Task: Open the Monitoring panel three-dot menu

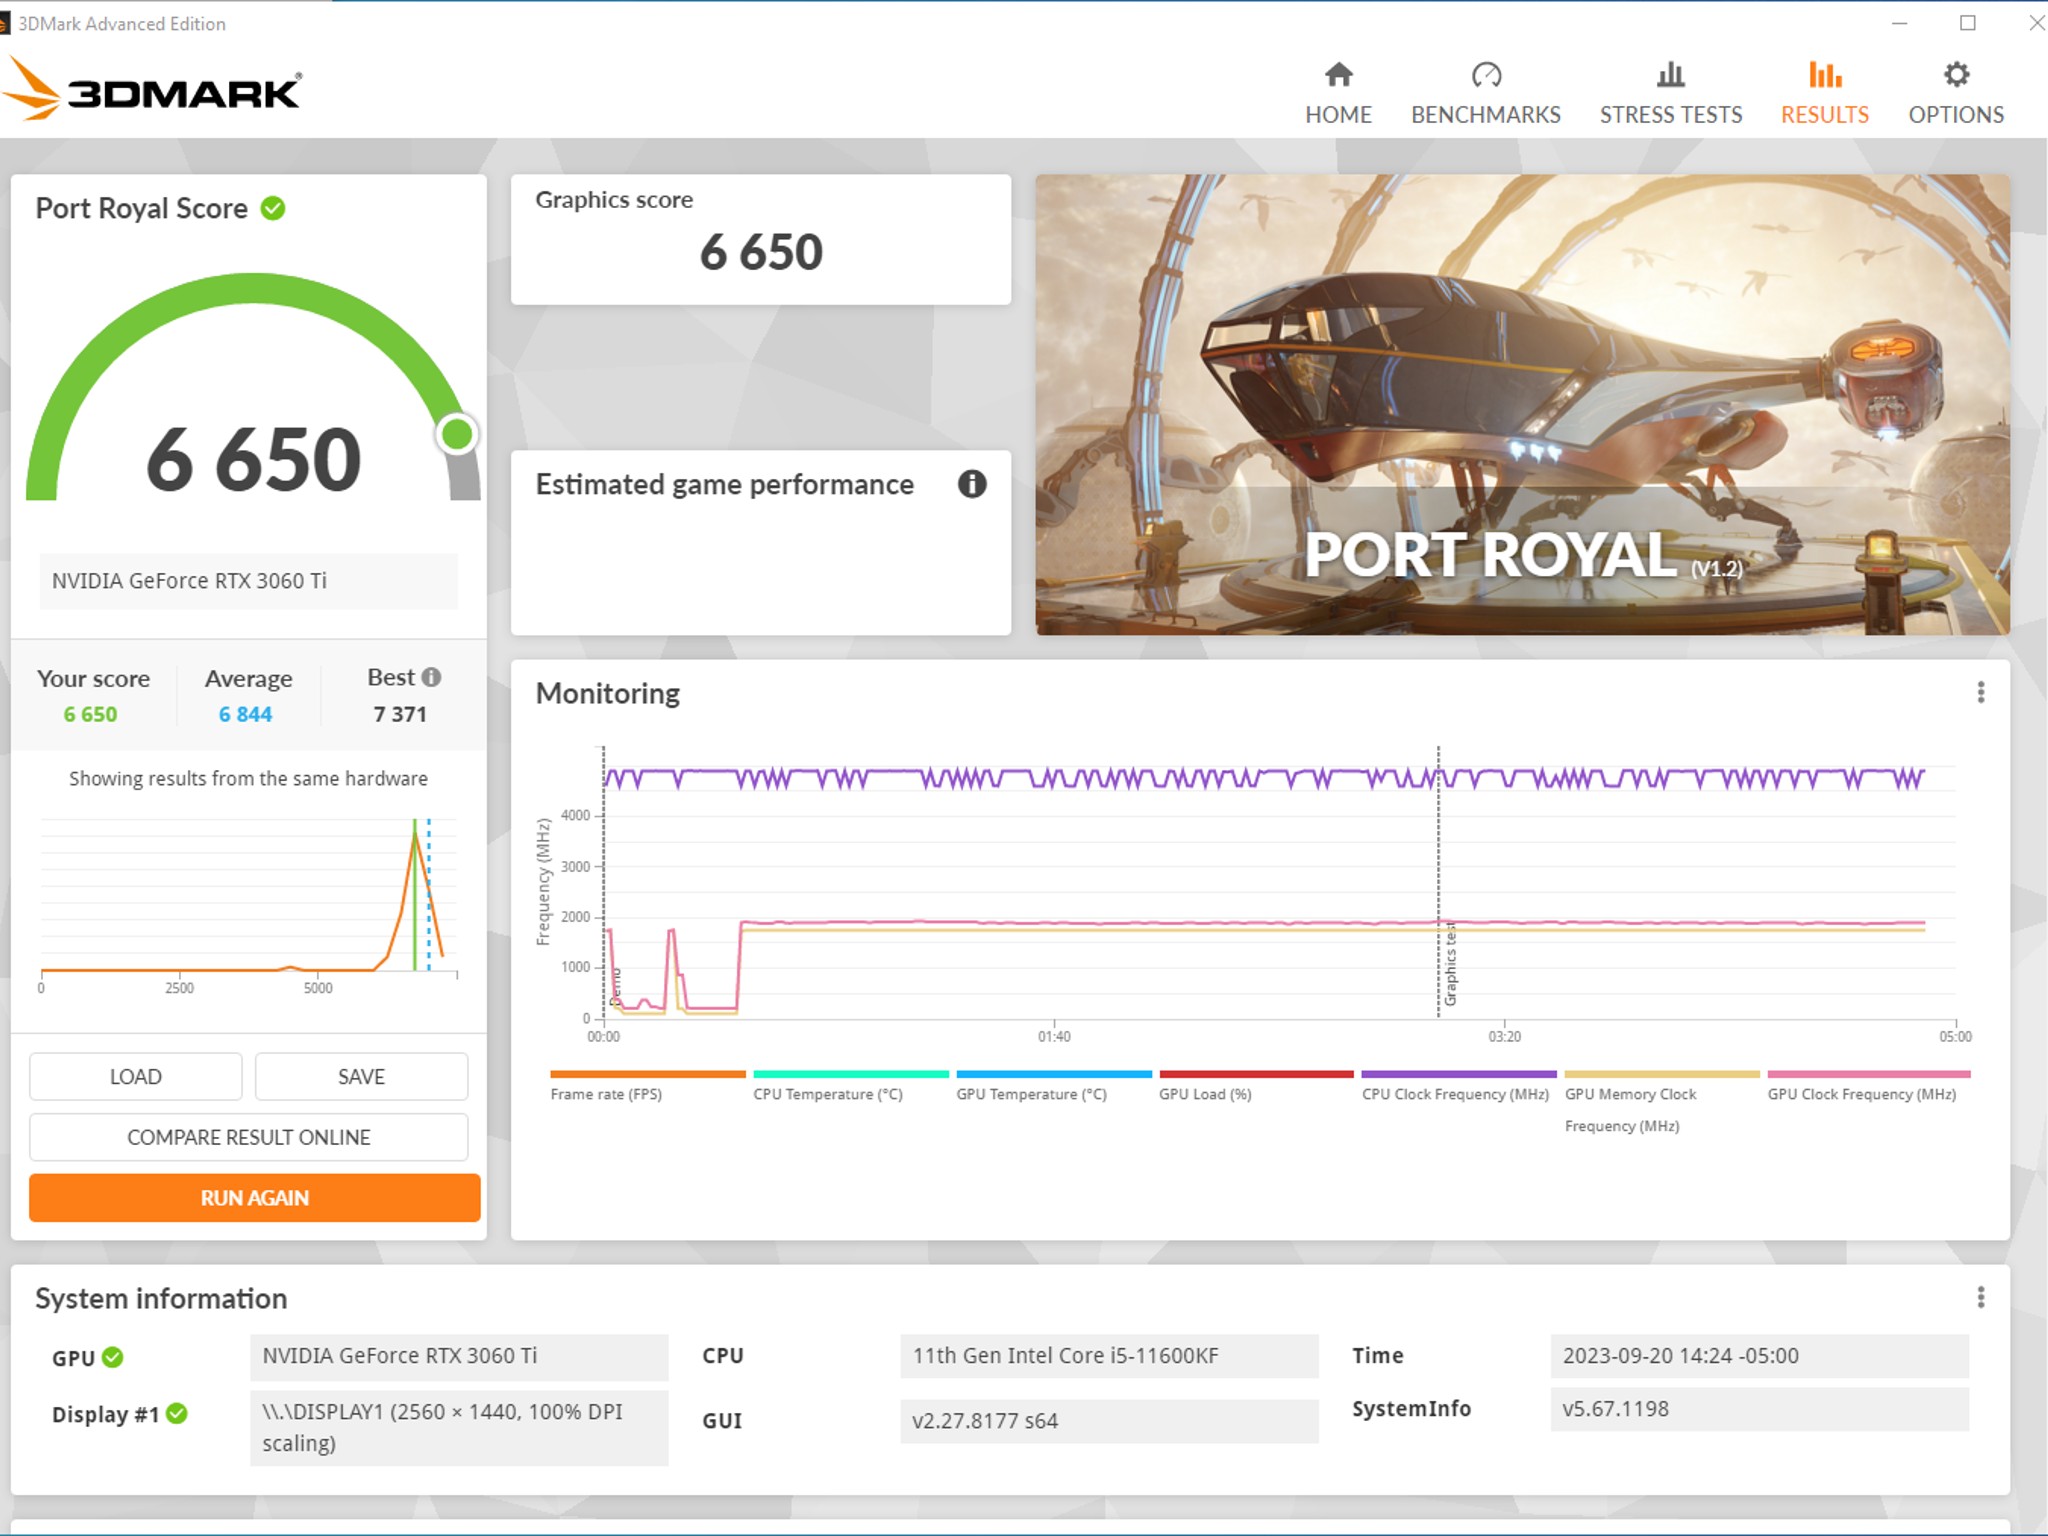Action: click(x=1980, y=693)
